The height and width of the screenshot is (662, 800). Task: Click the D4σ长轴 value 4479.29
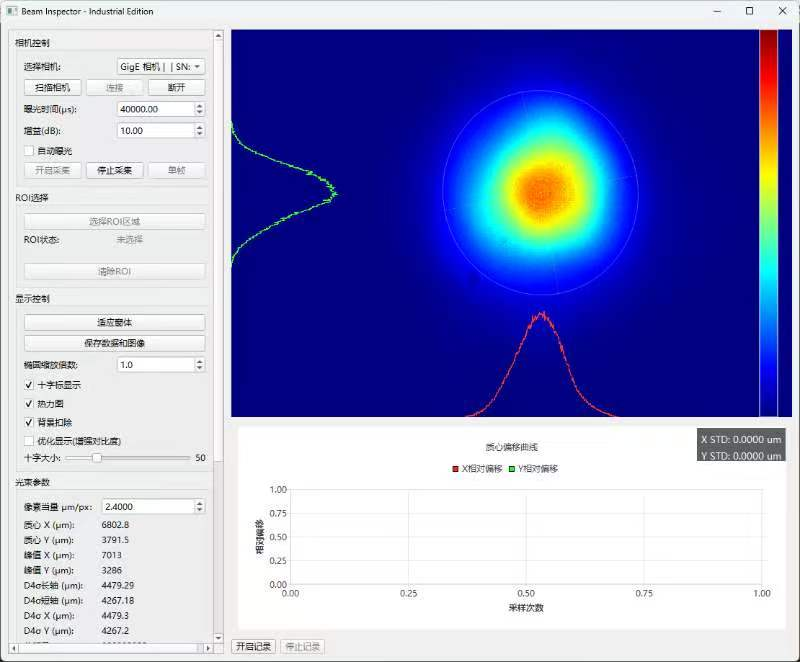(x=118, y=585)
